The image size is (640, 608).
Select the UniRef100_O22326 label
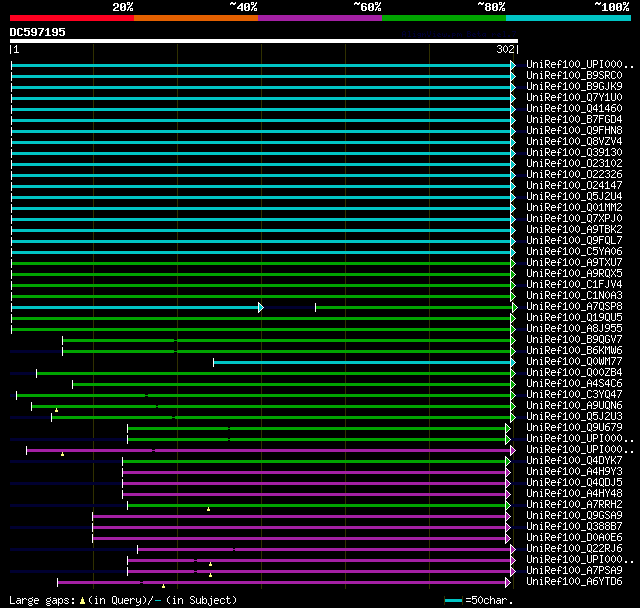[x=574, y=175]
